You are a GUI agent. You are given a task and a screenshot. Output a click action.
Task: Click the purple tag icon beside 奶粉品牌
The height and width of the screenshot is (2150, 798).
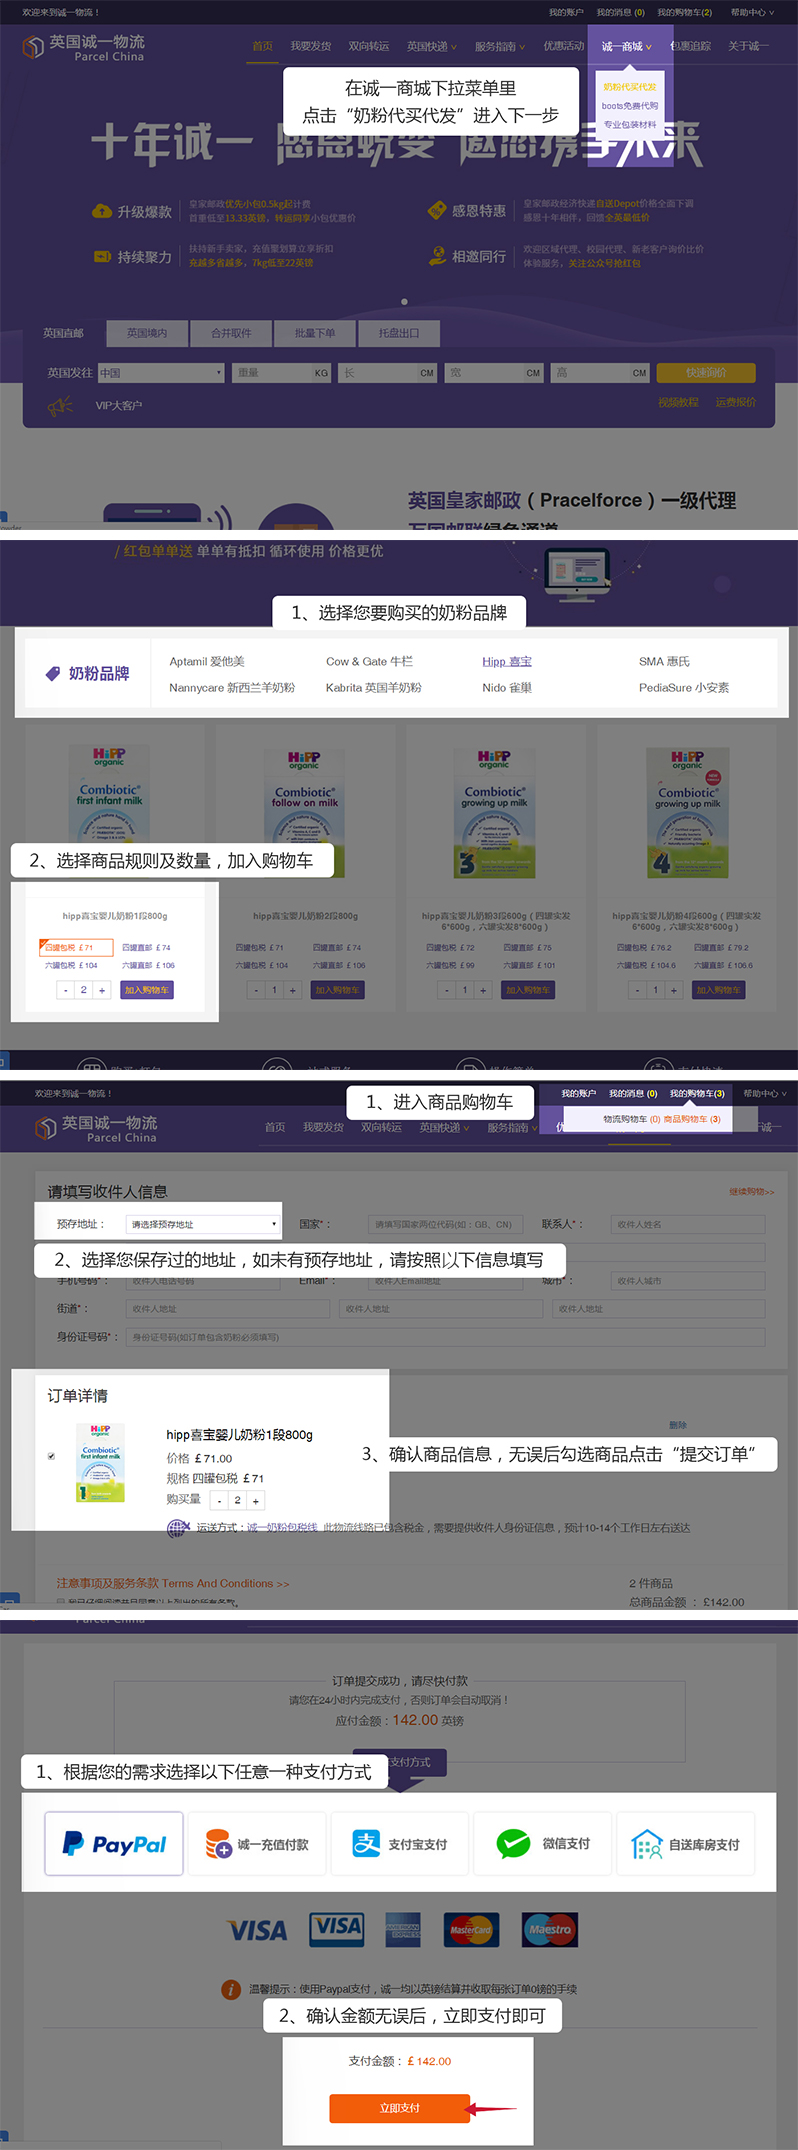pos(53,674)
